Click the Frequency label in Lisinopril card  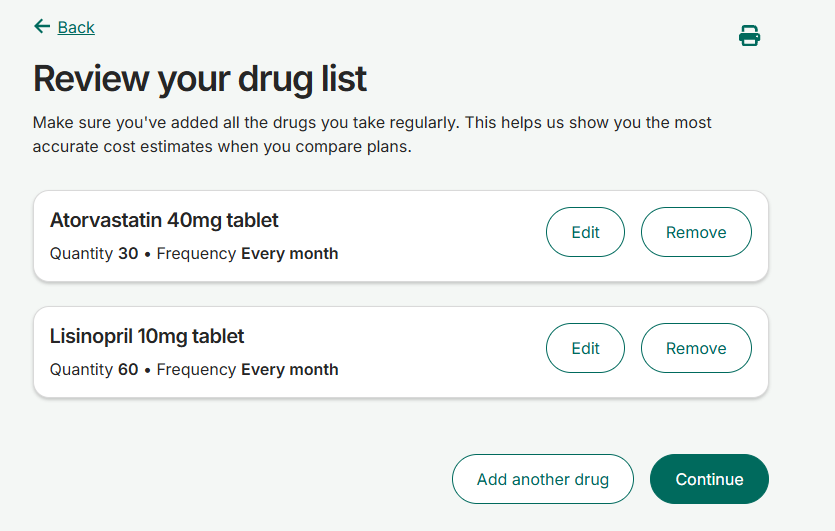point(196,370)
